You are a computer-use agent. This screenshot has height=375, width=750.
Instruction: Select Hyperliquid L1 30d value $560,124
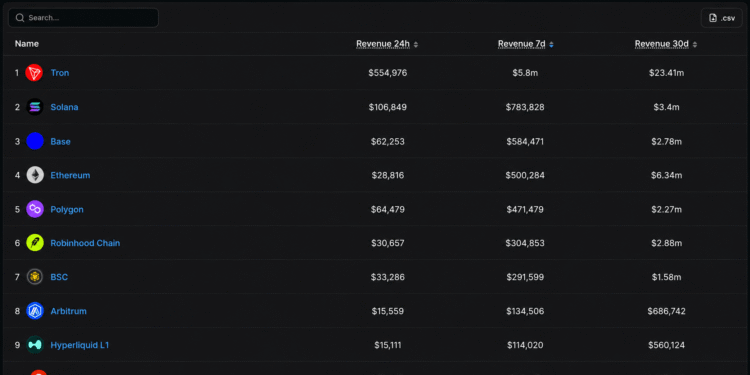(666, 345)
